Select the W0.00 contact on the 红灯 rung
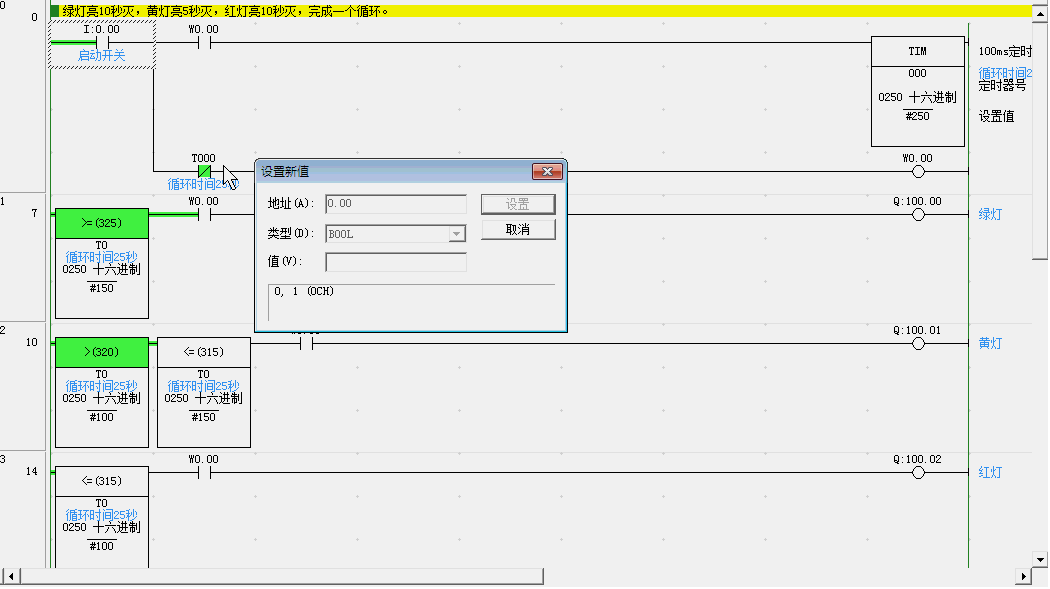 204,473
